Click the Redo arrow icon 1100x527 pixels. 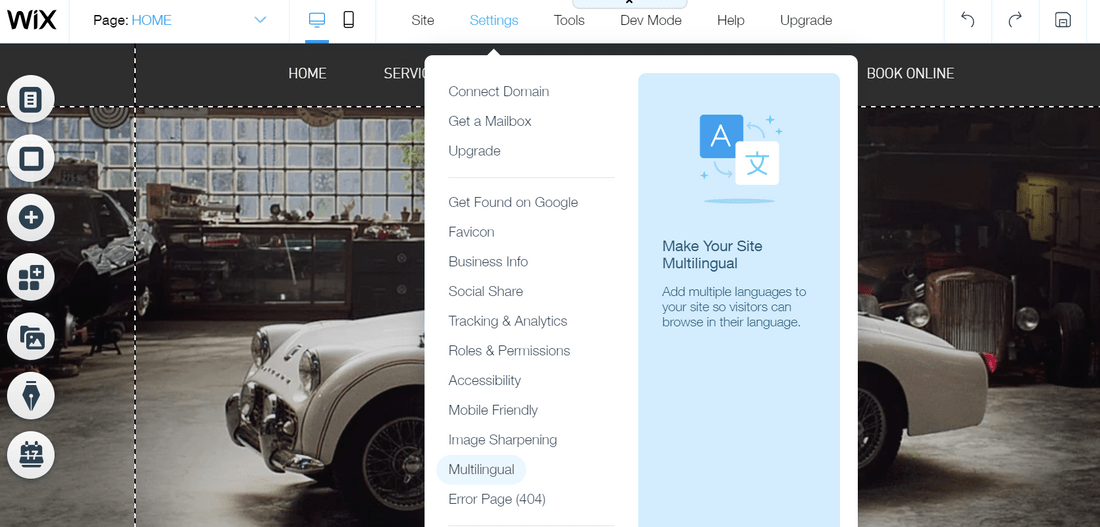(1015, 20)
